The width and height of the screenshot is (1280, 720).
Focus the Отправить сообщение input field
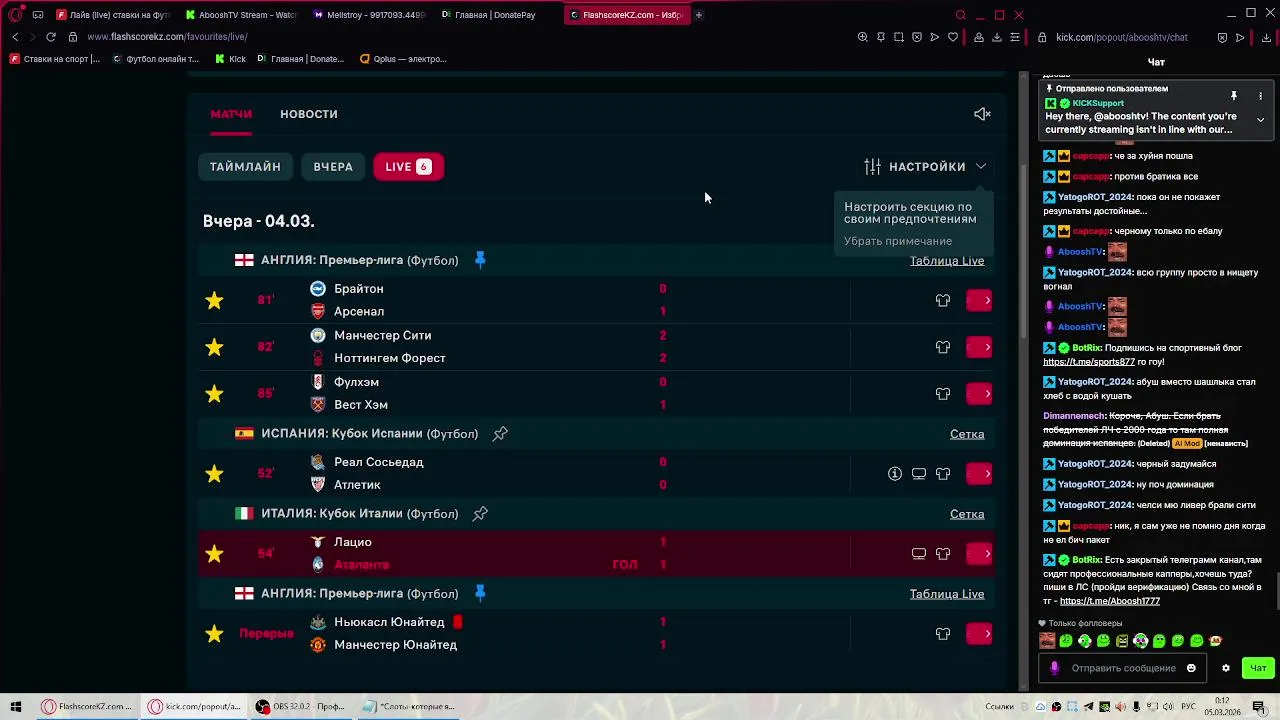[x=1123, y=668]
